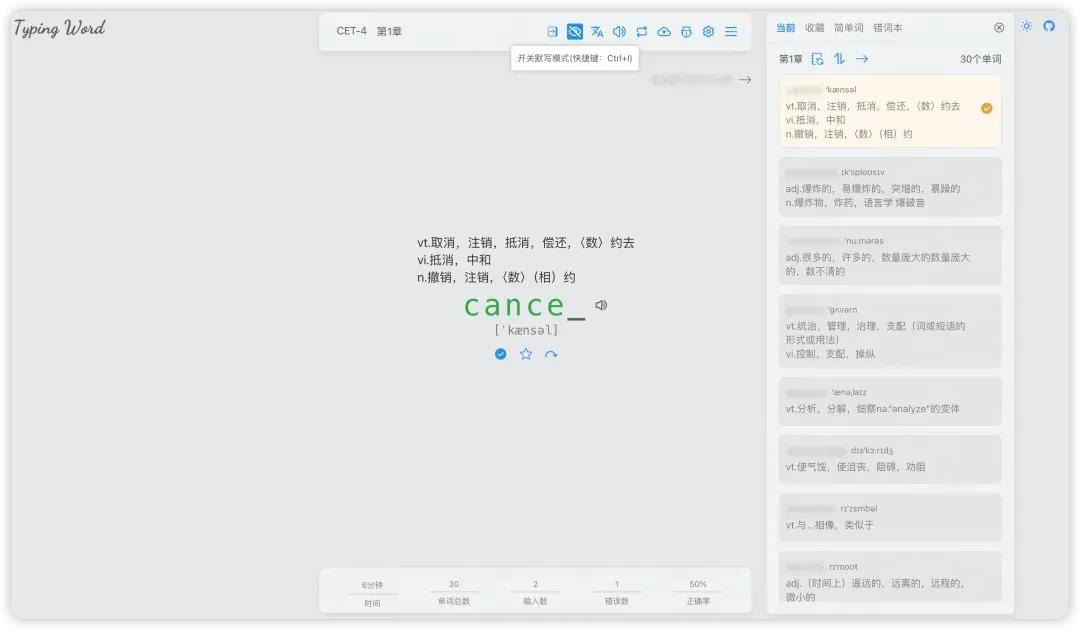Mark word as mastered with check icon
The width and height of the screenshot is (1080, 630).
coord(501,354)
